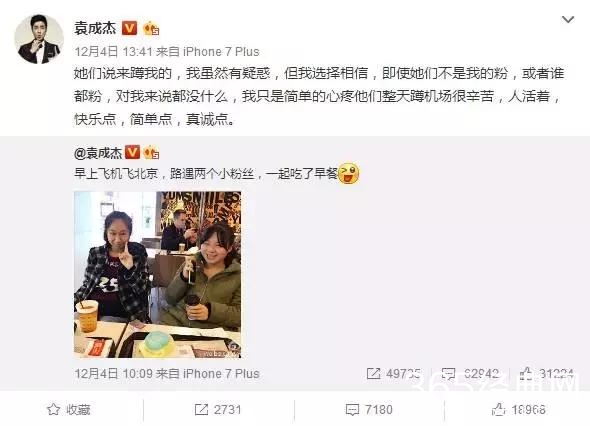Open the 12月4日 10:09 timestamp of reposted post
This screenshot has height=426, width=590.
[114, 374]
